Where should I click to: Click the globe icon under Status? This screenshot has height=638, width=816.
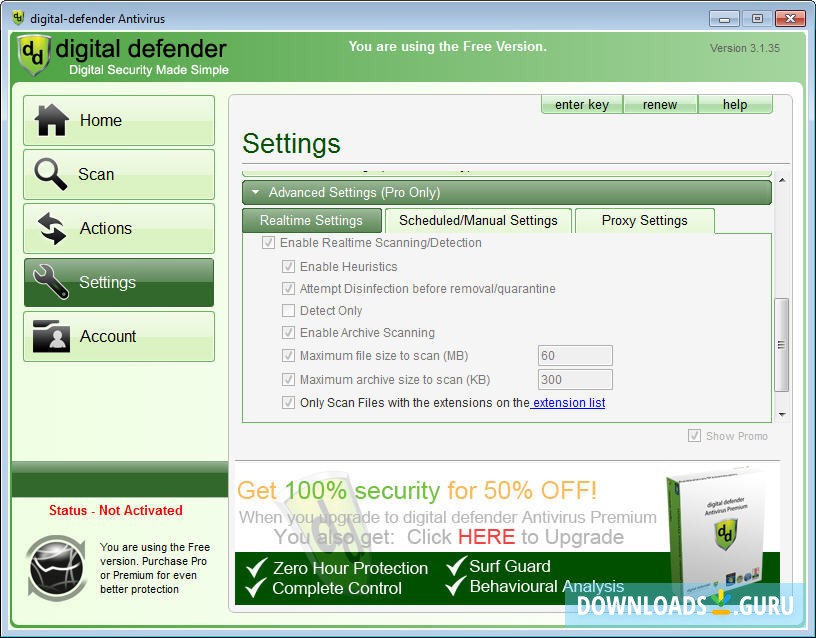(x=56, y=568)
